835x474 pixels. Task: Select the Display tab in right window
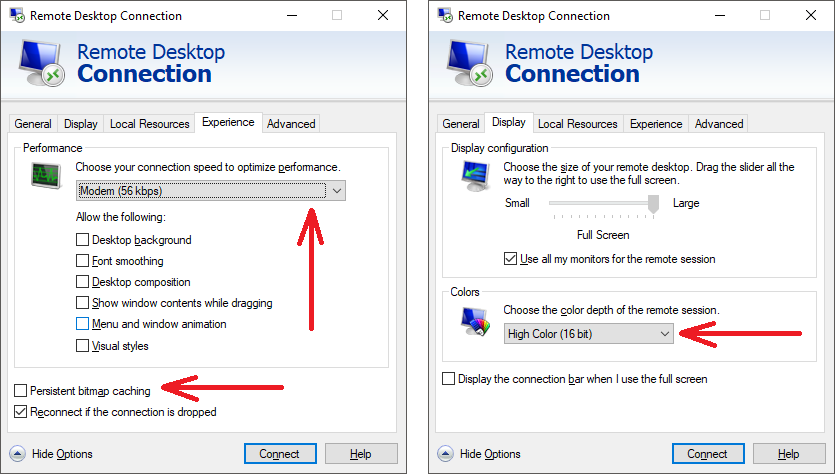pos(509,122)
